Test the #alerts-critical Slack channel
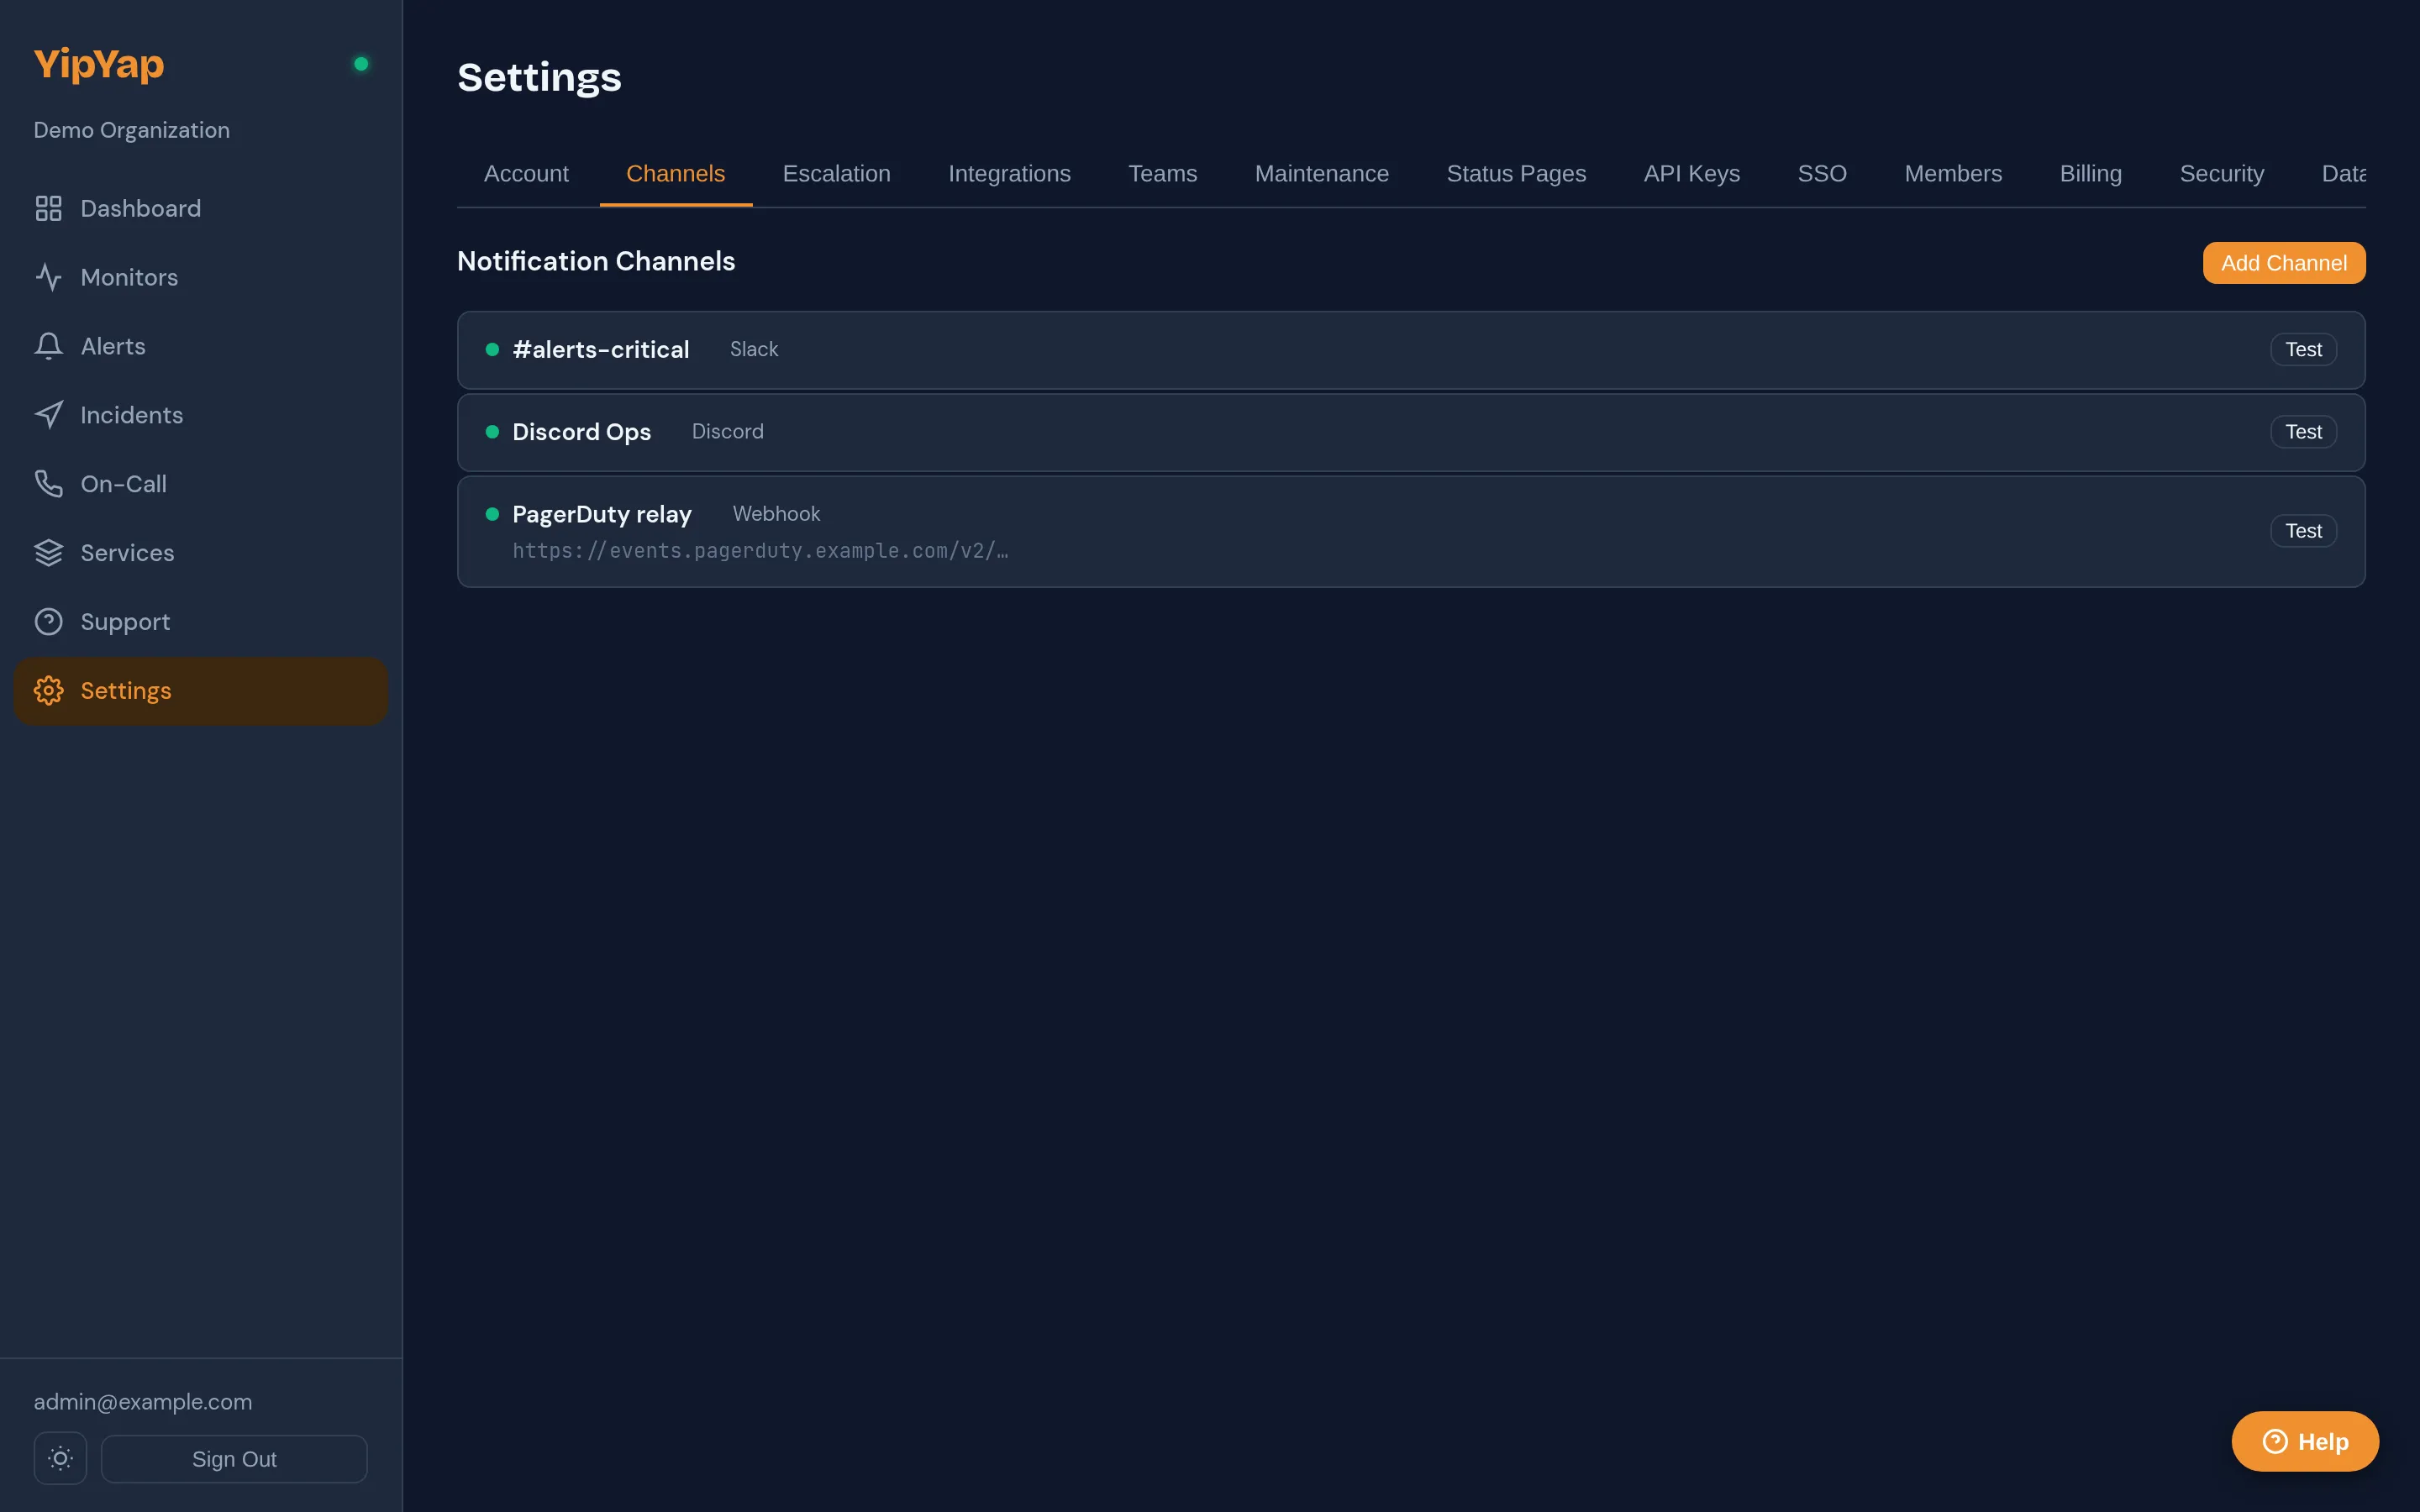2420x1512 pixels. point(2302,349)
